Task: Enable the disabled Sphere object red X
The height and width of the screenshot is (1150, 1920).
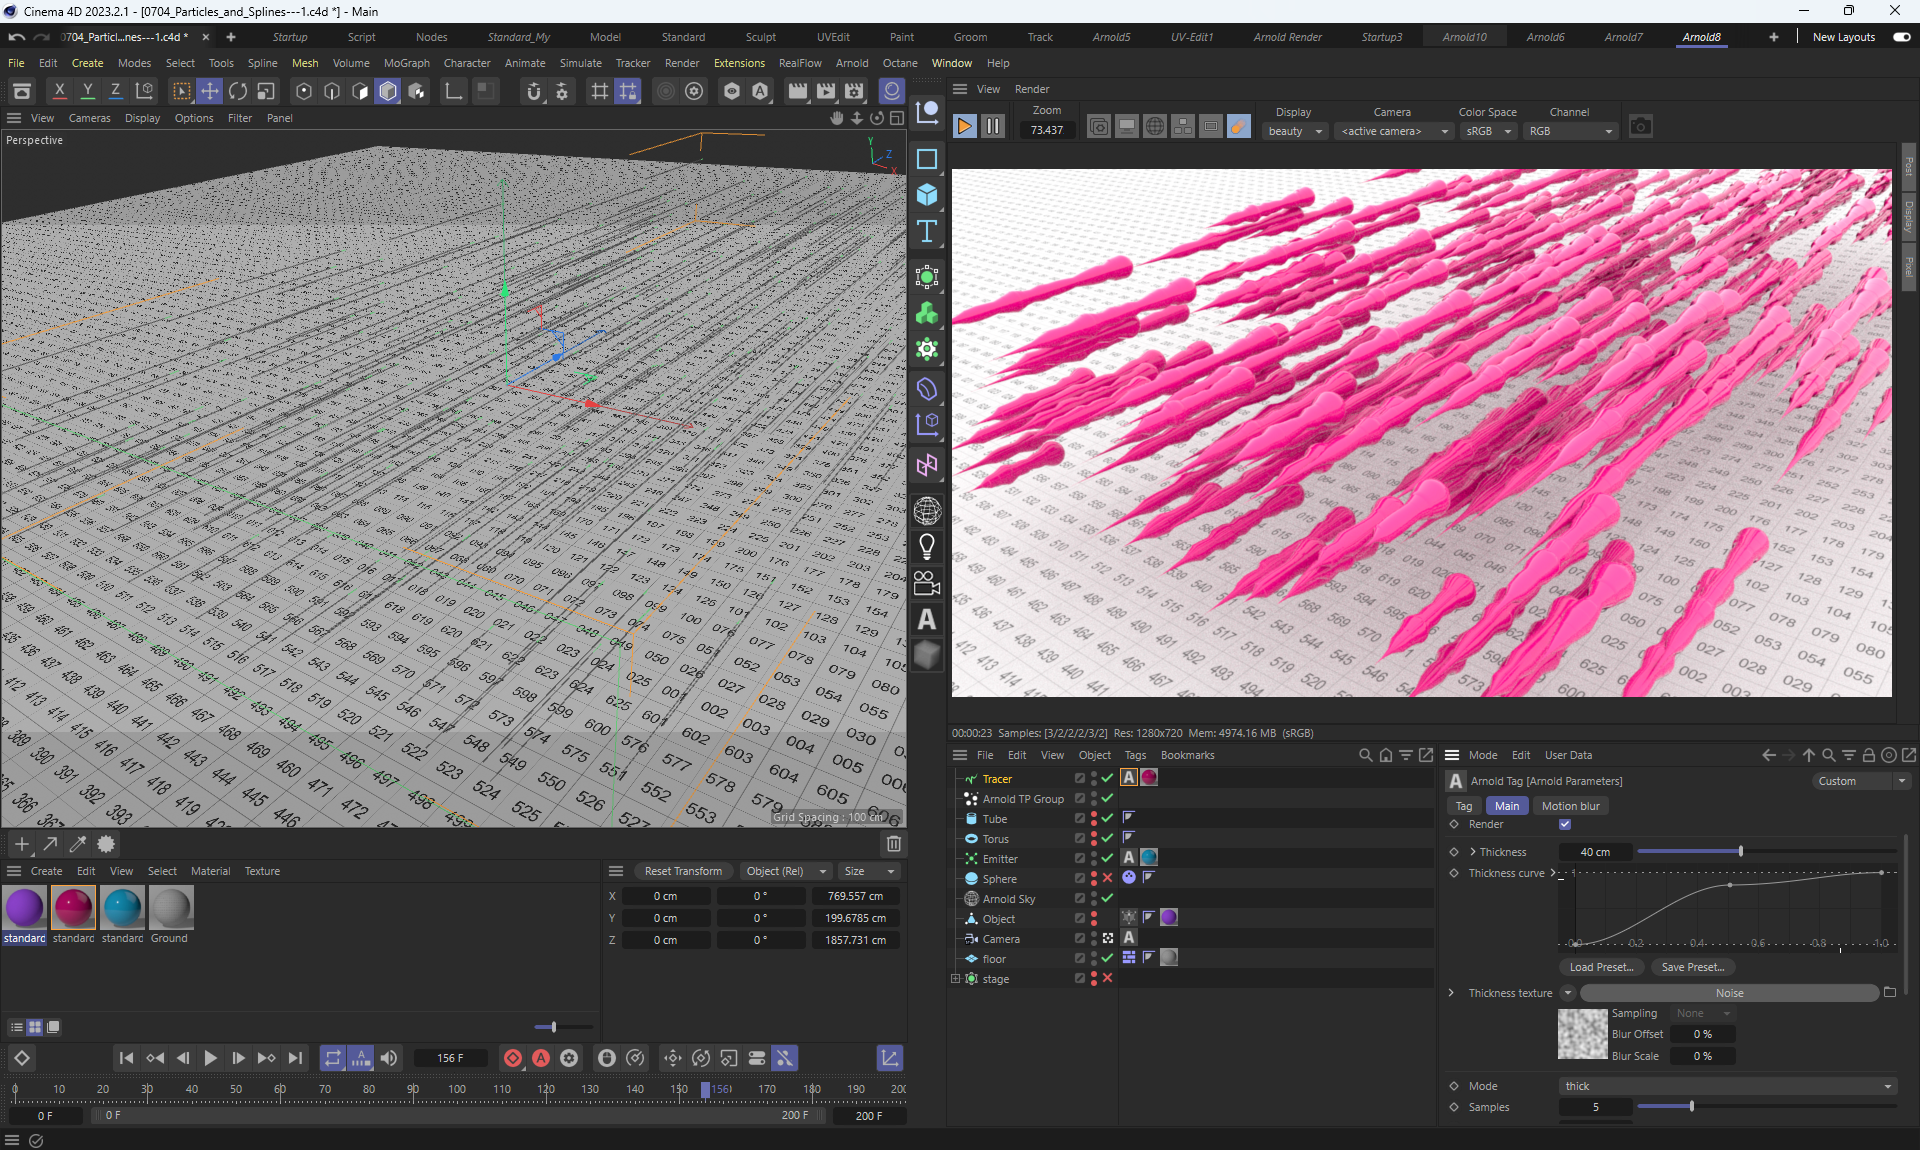Action: pyautogui.click(x=1107, y=879)
